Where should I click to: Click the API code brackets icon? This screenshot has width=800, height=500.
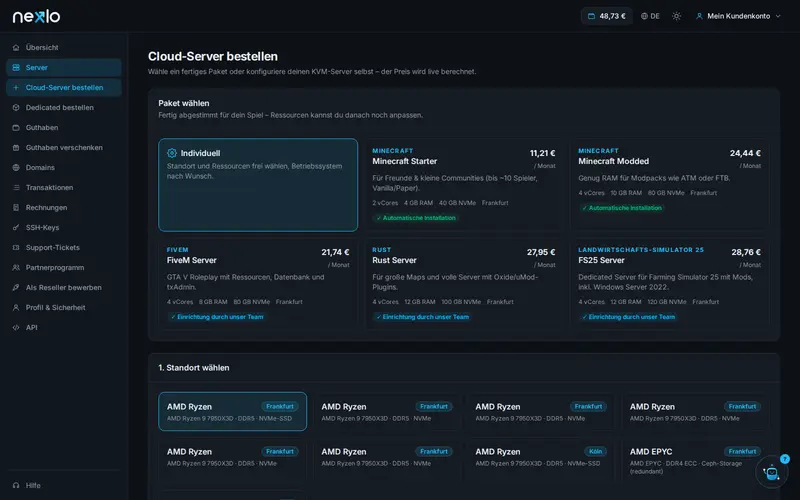16,328
